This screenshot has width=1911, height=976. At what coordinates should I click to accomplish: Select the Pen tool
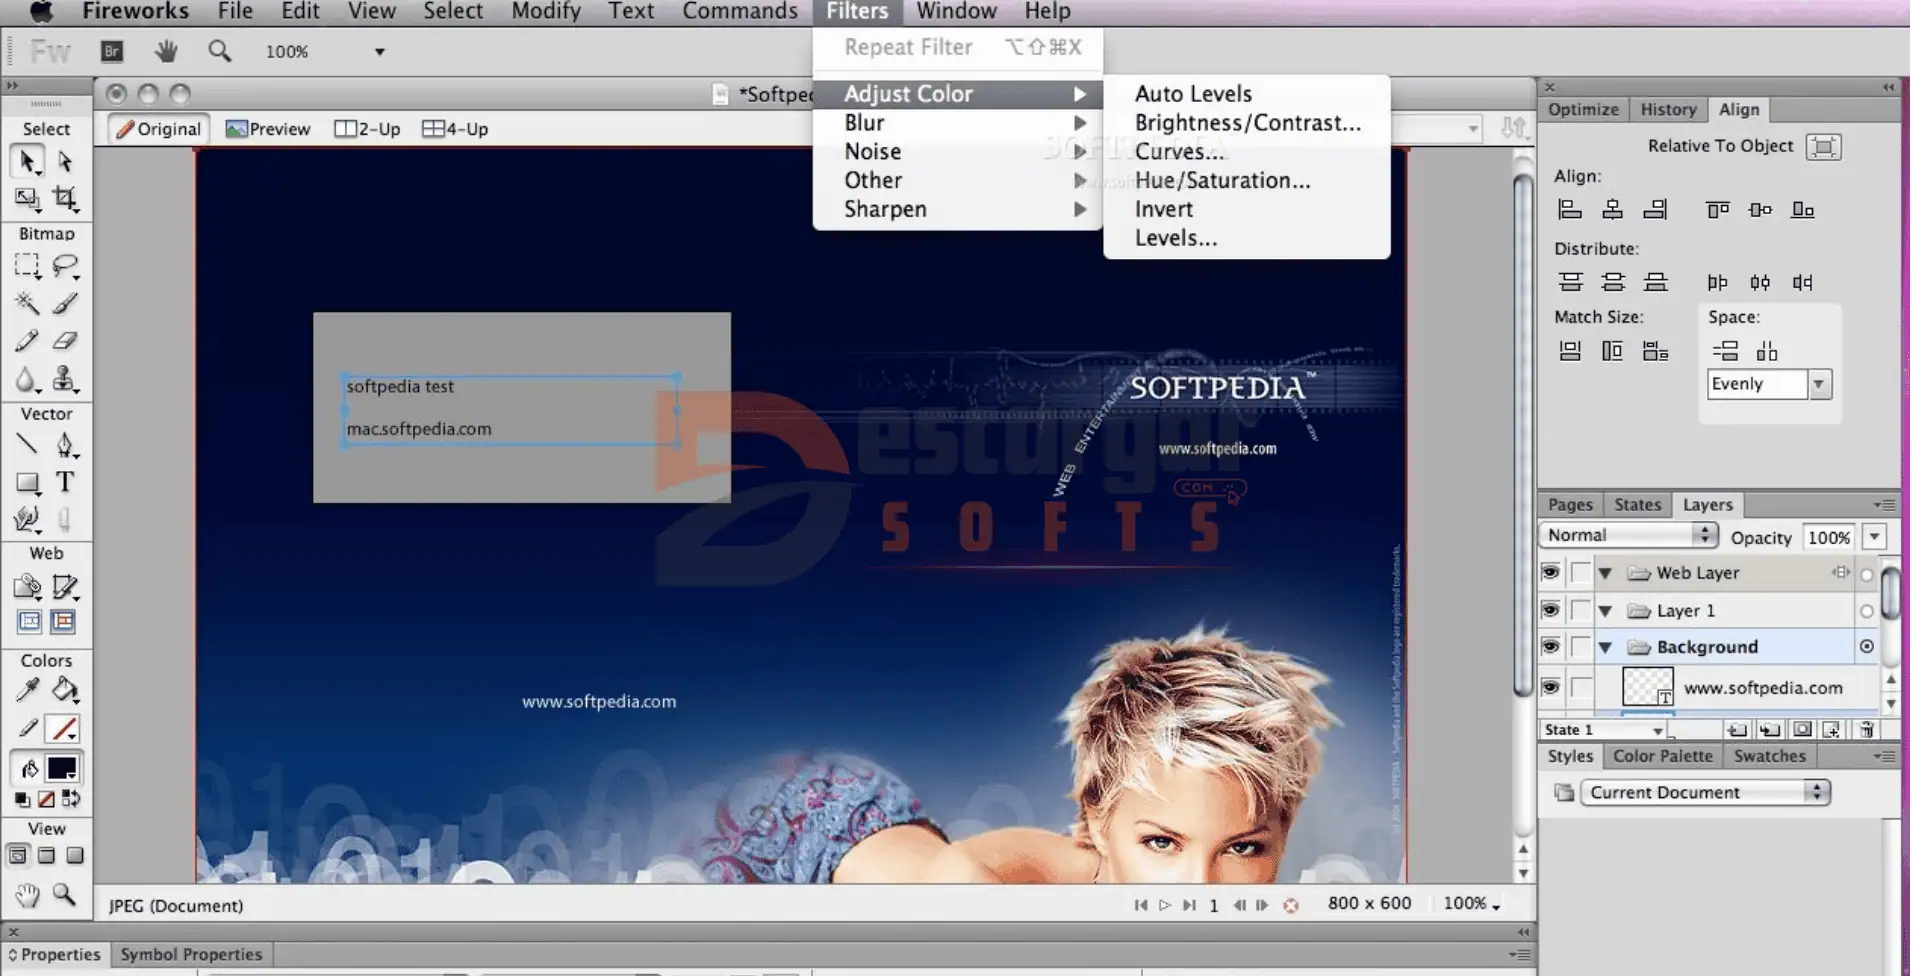point(65,445)
